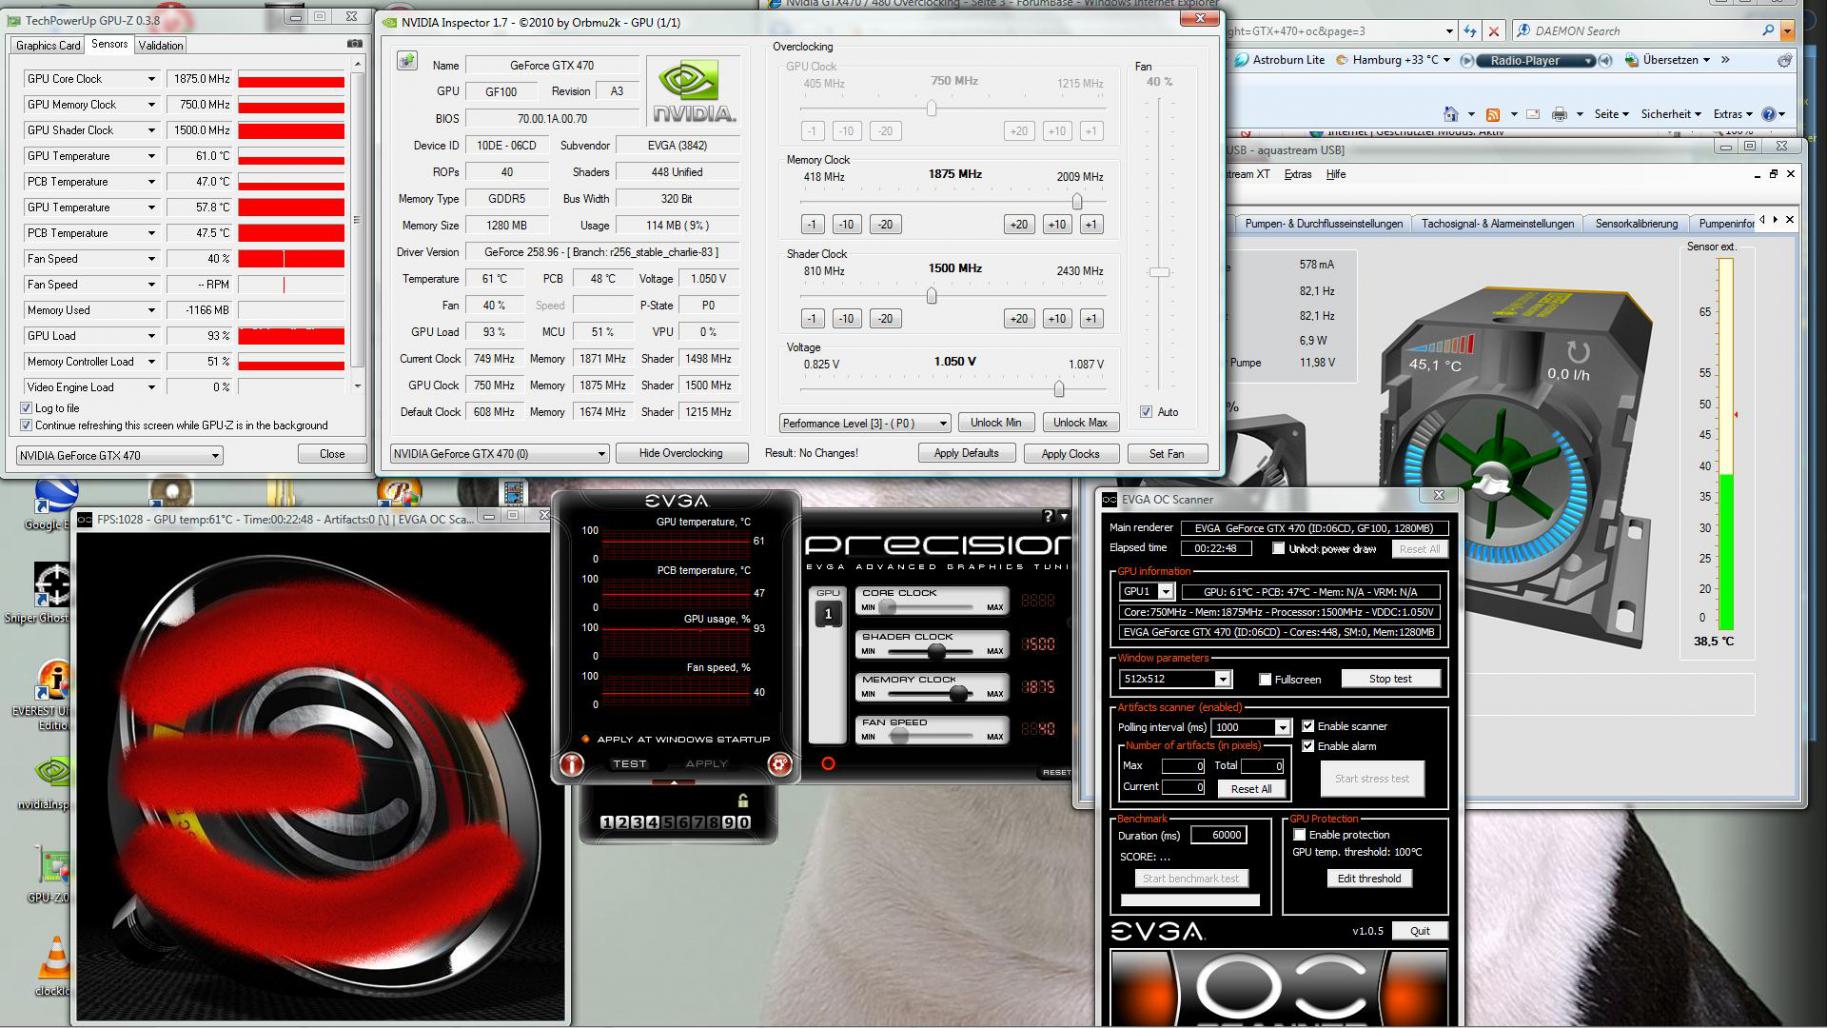Toggle the Enable alarm checkbox
The width and height of the screenshot is (1827, 1028).
[1308, 746]
